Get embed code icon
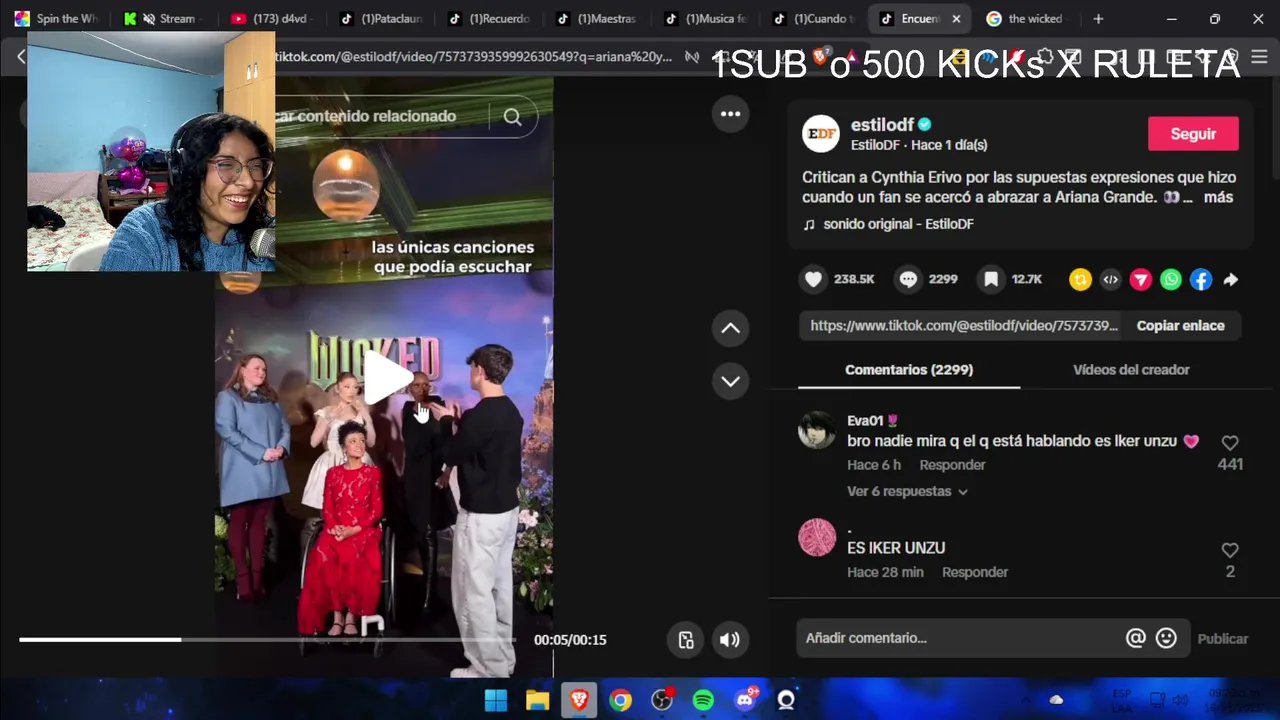The image size is (1280, 720). click(1110, 280)
